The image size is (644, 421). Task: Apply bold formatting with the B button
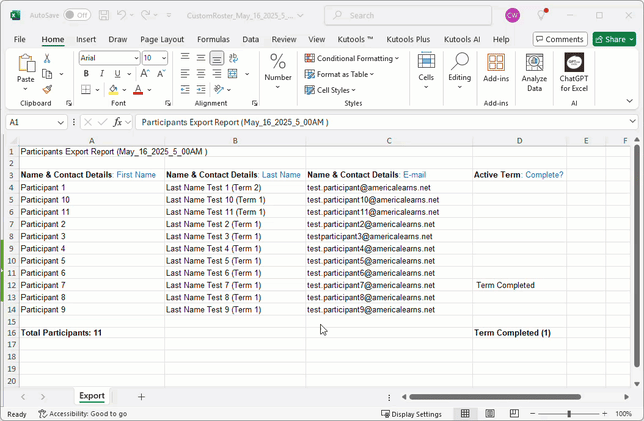tap(87, 73)
